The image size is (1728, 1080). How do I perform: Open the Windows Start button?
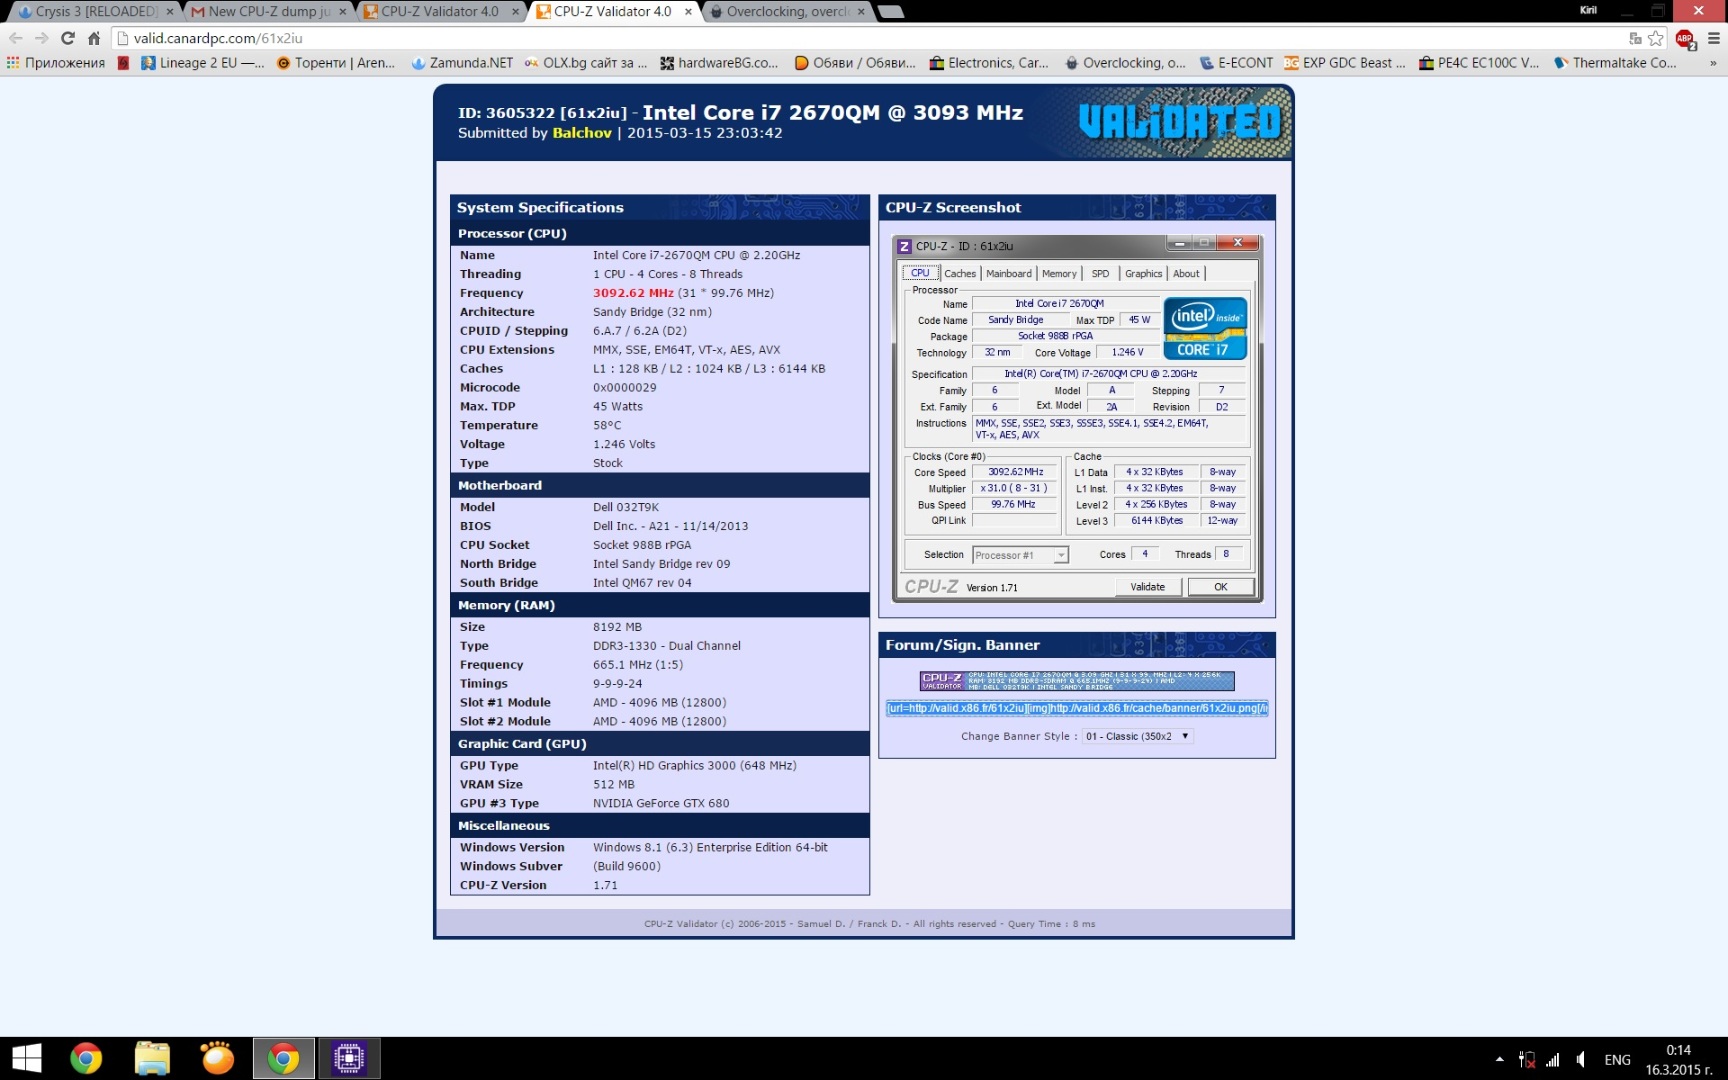26,1058
